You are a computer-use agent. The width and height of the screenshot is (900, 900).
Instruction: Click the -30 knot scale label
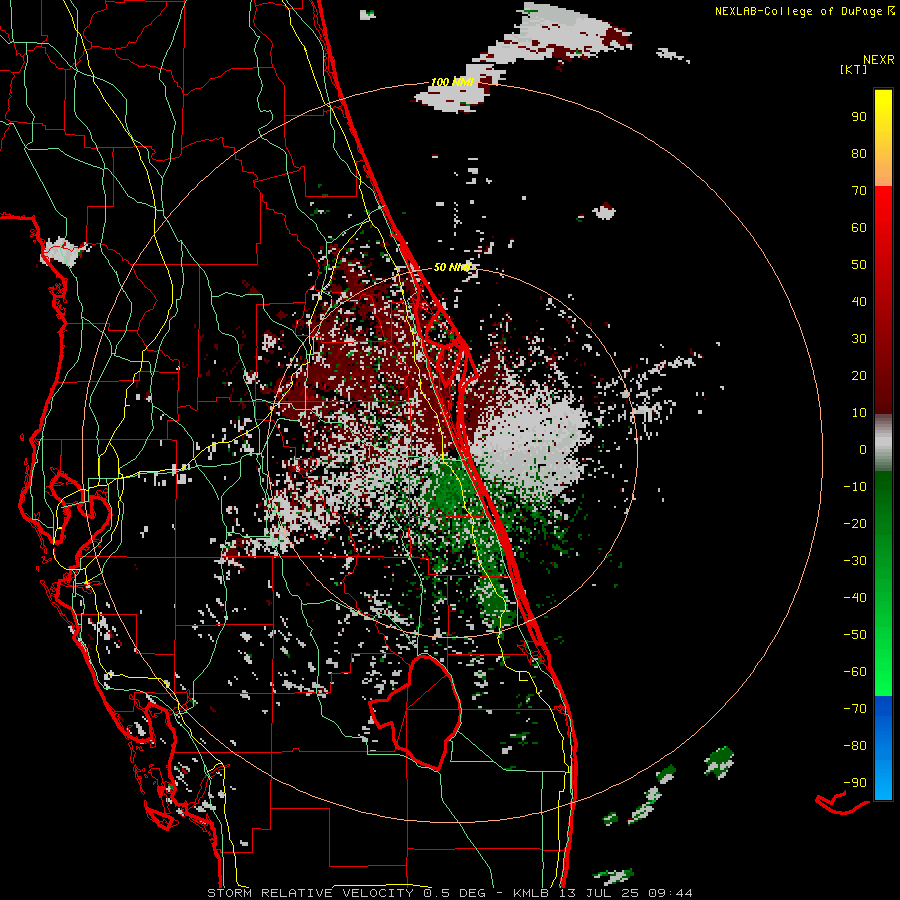pyautogui.click(x=855, y=561)
